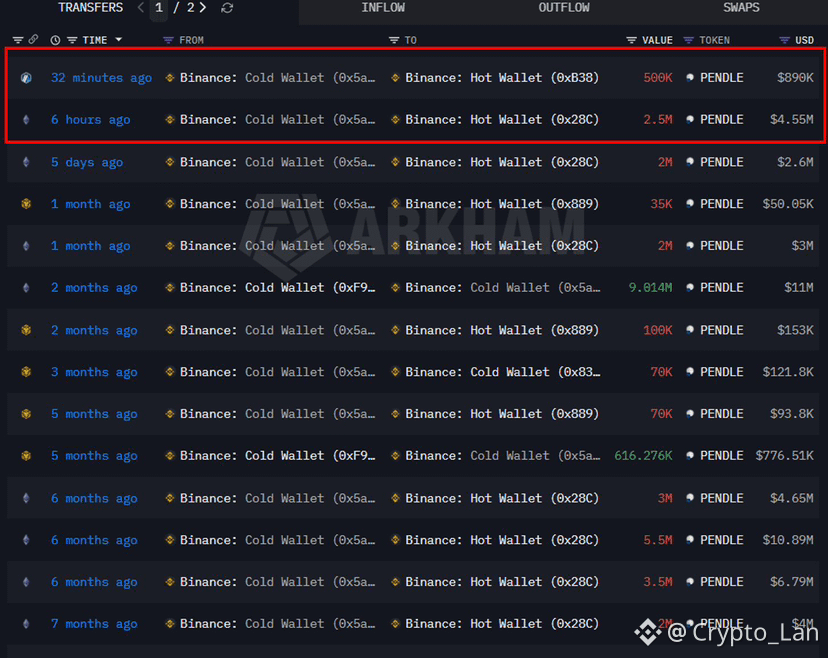Click BNB chain icon of the $153K row
This screenshot has height=658, width=828.
pyautogui.click(x=26, y=330)
